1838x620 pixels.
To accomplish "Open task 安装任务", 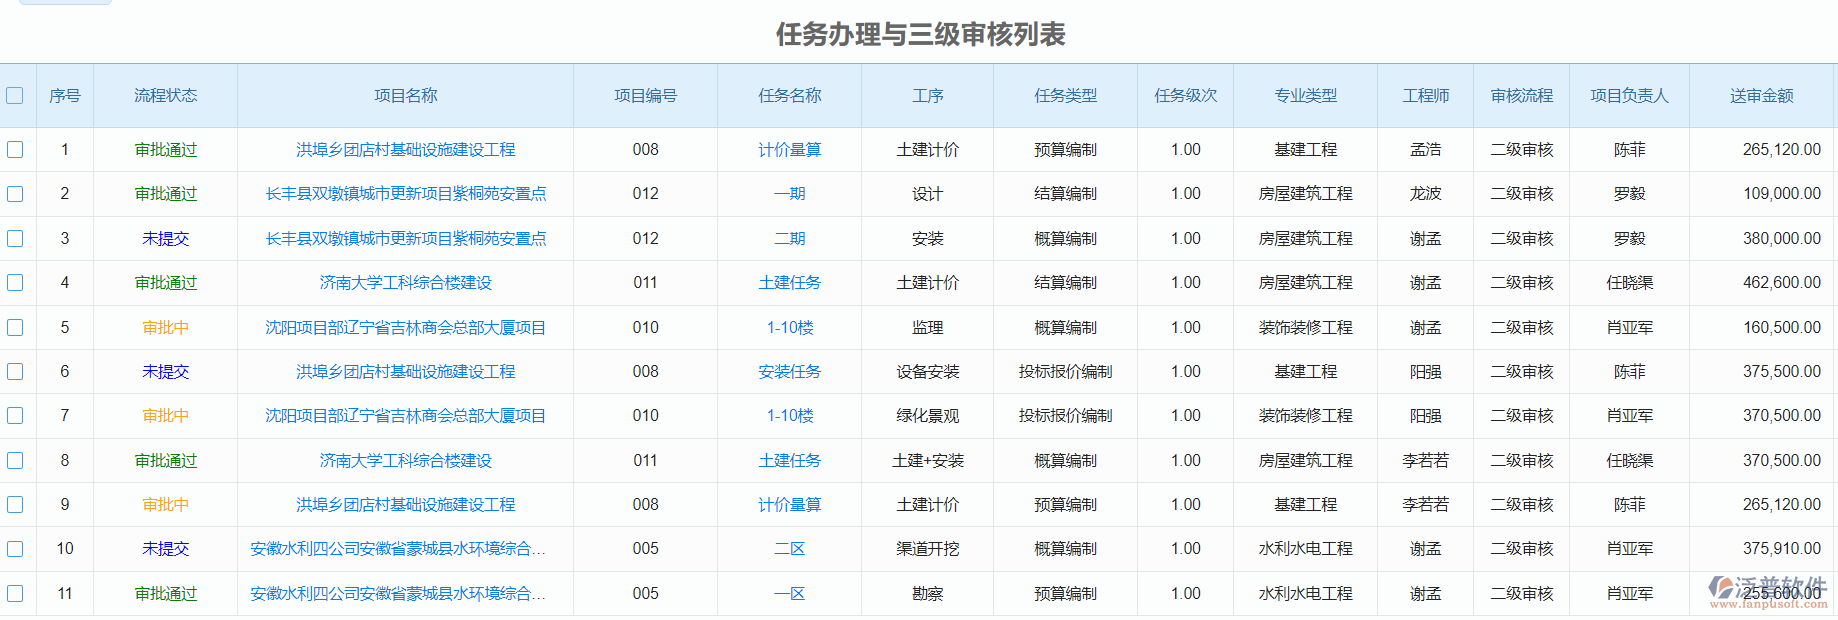I will point(790,371).
